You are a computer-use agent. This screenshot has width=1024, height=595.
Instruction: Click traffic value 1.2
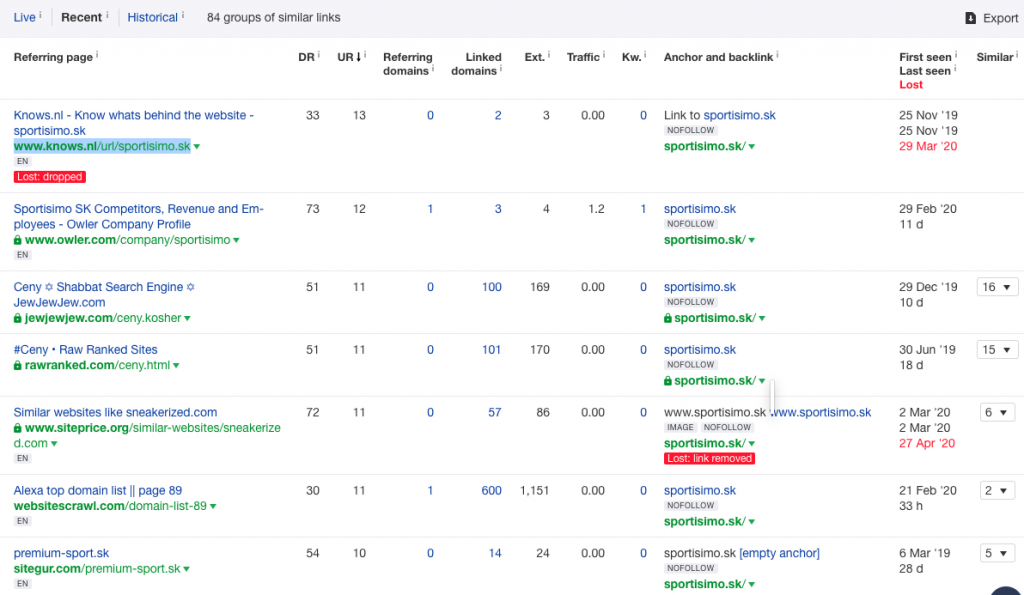[x=596, y=209]
